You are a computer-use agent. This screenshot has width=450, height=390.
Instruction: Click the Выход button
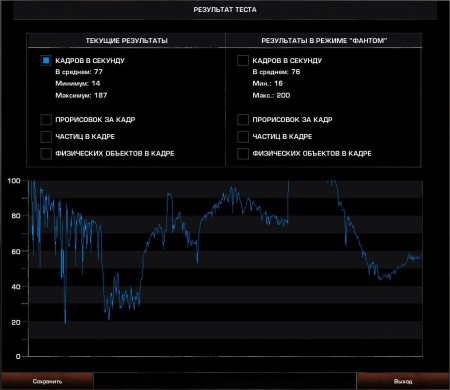point(403,381)
